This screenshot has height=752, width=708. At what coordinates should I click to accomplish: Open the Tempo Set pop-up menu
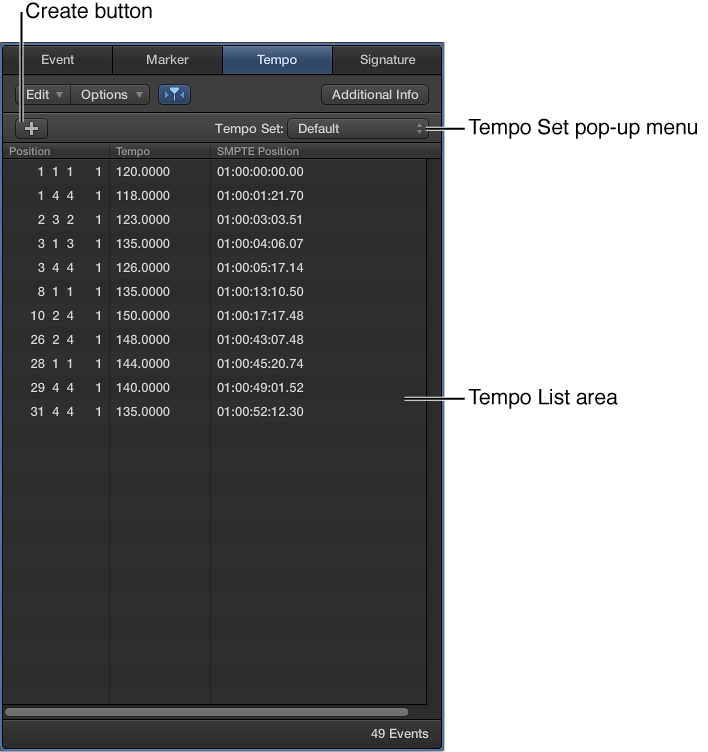pos(358,129)
